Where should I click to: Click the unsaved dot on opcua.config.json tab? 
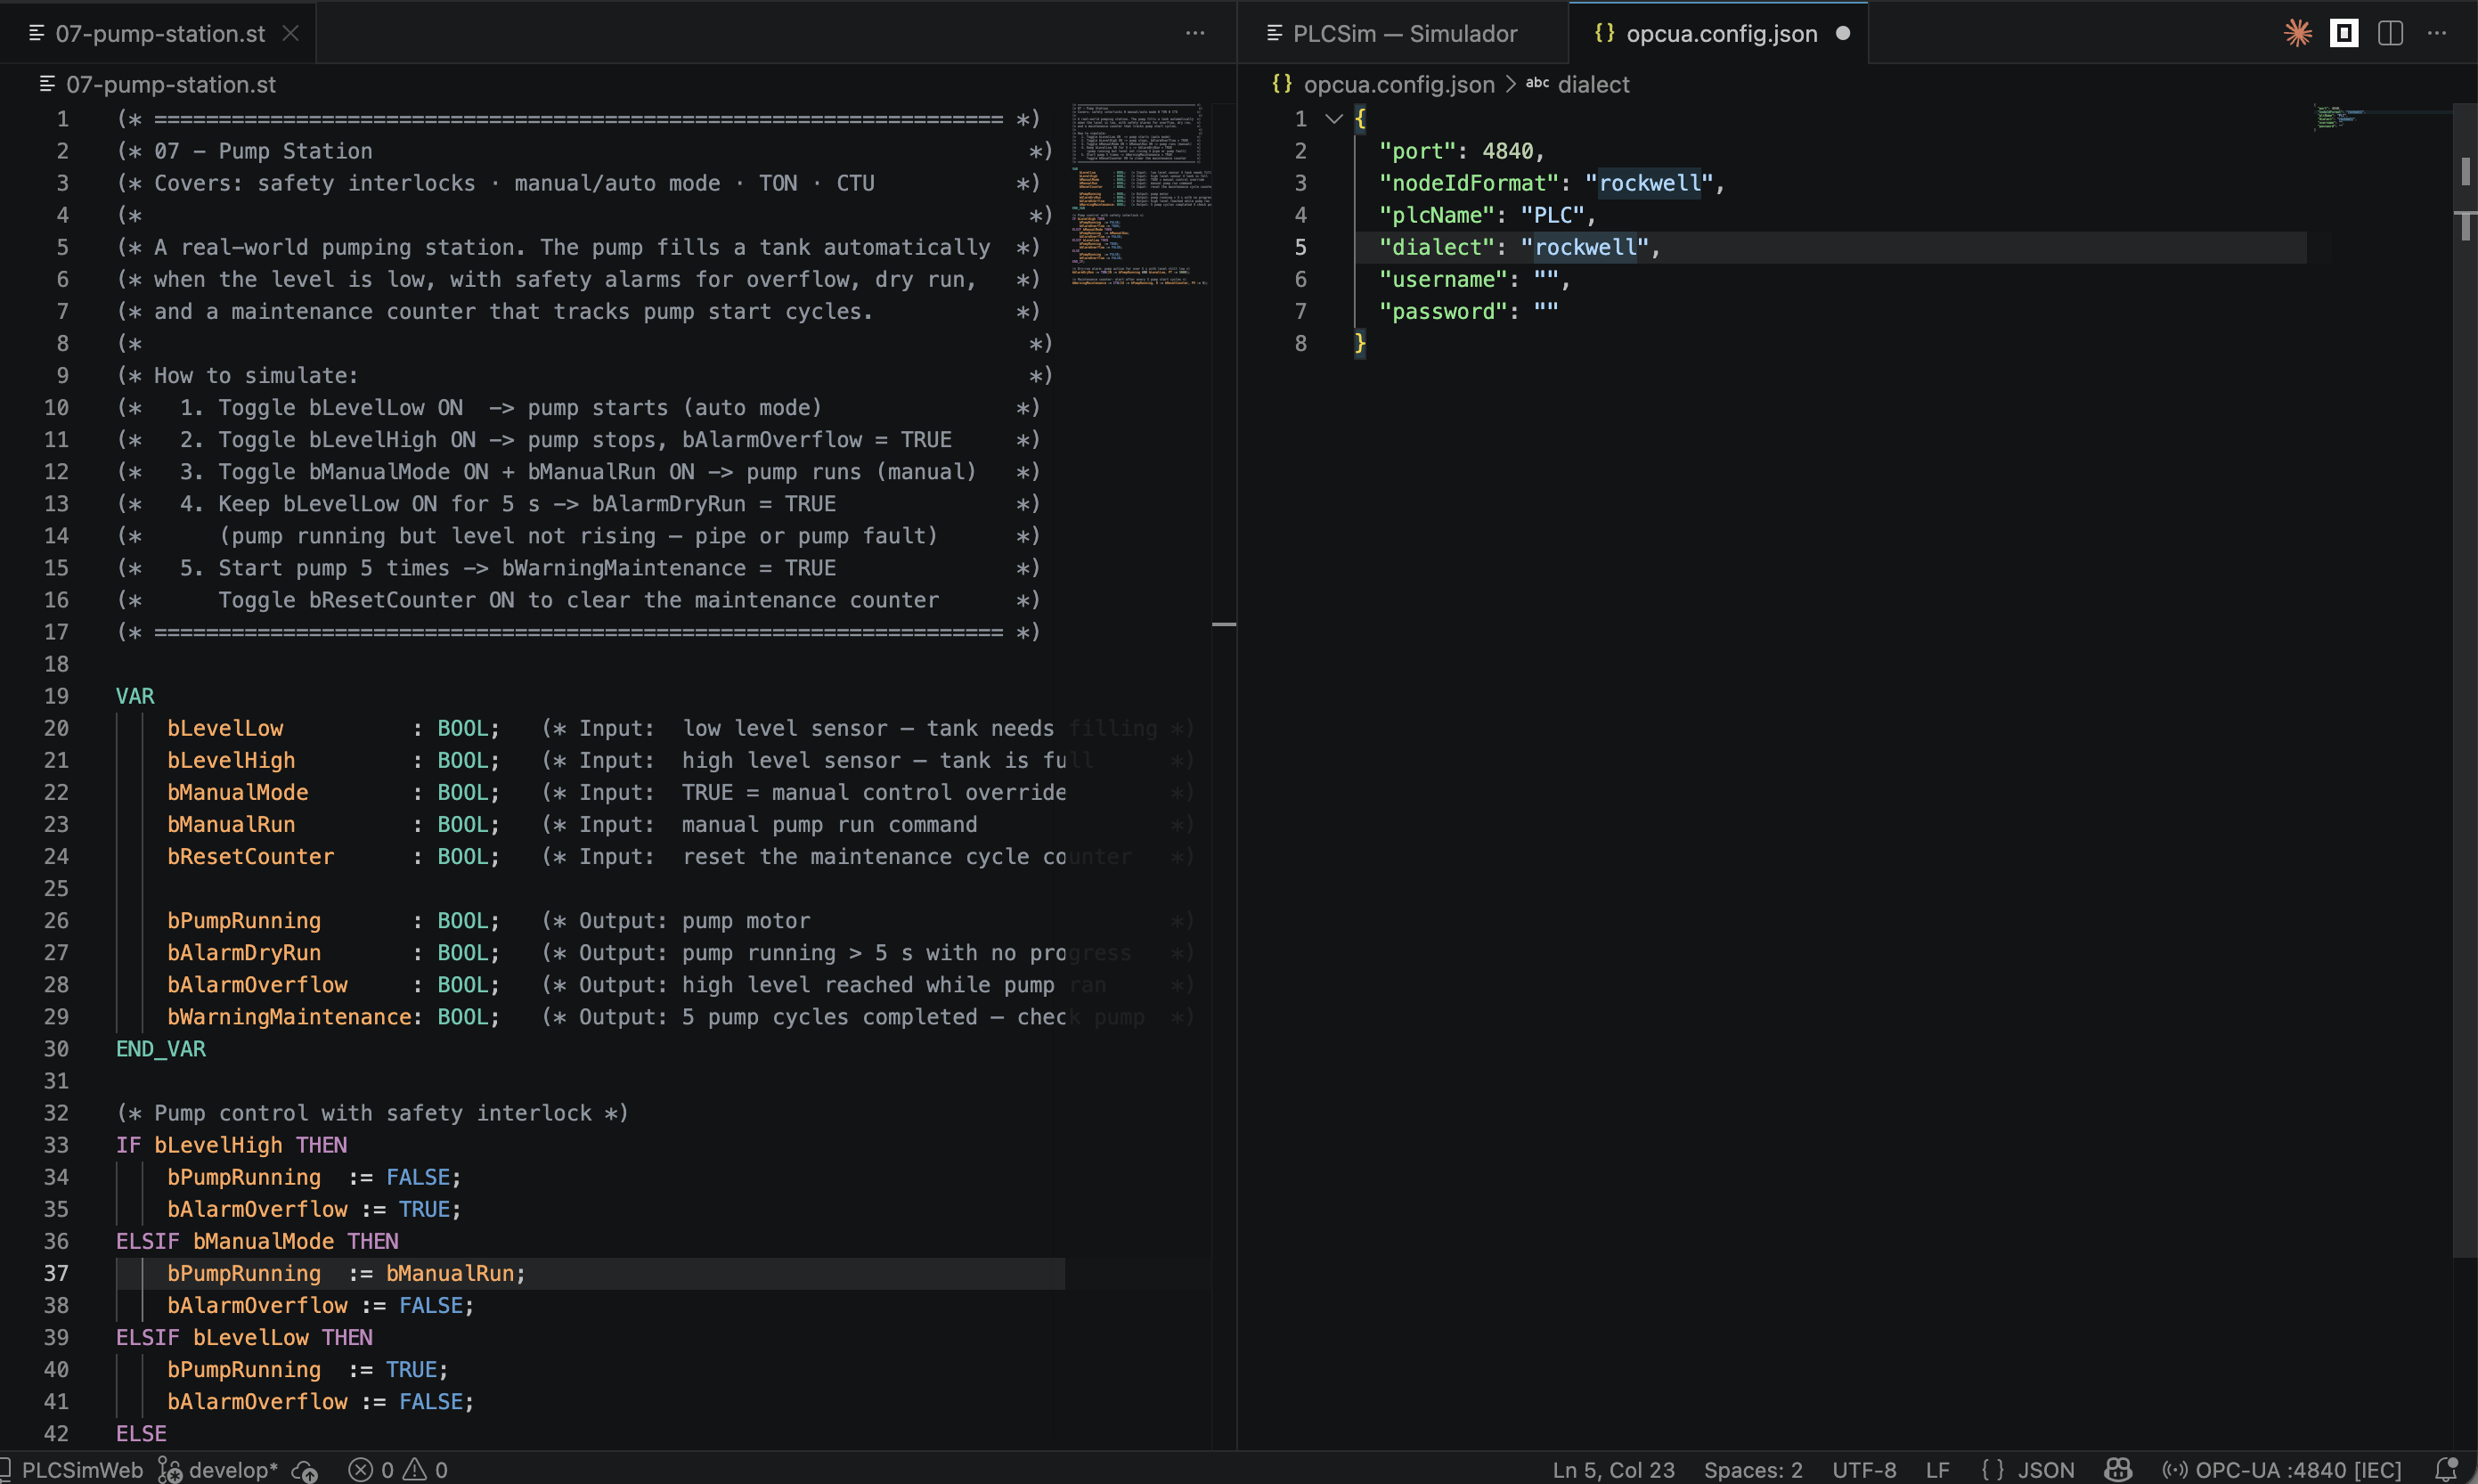pyautogui.click(x=1843, y=33)
